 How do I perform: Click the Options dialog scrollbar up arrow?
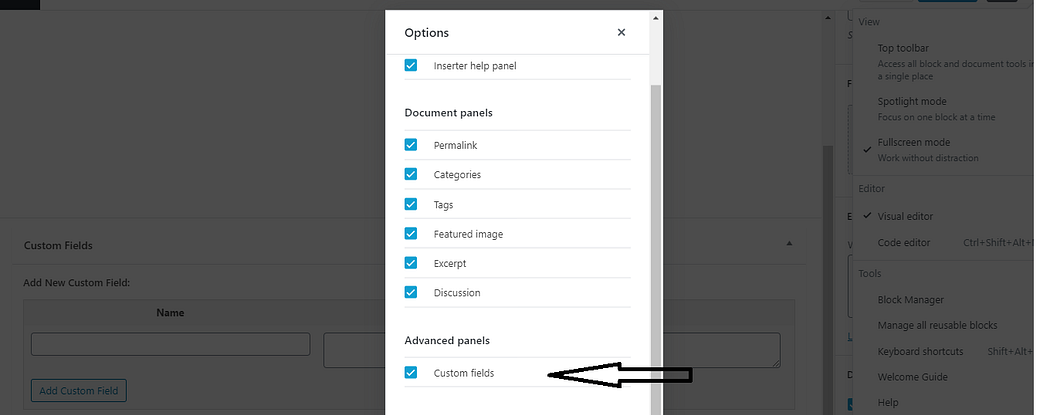coord(656,18)
